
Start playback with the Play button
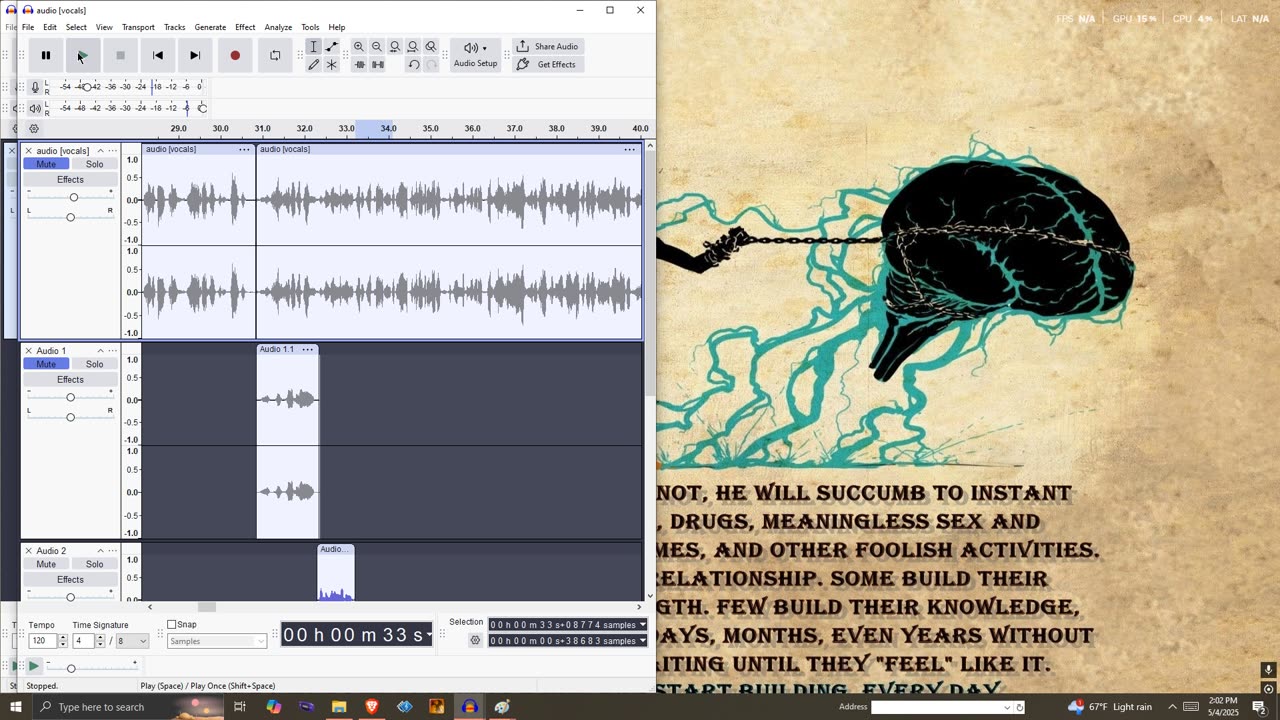83,56
